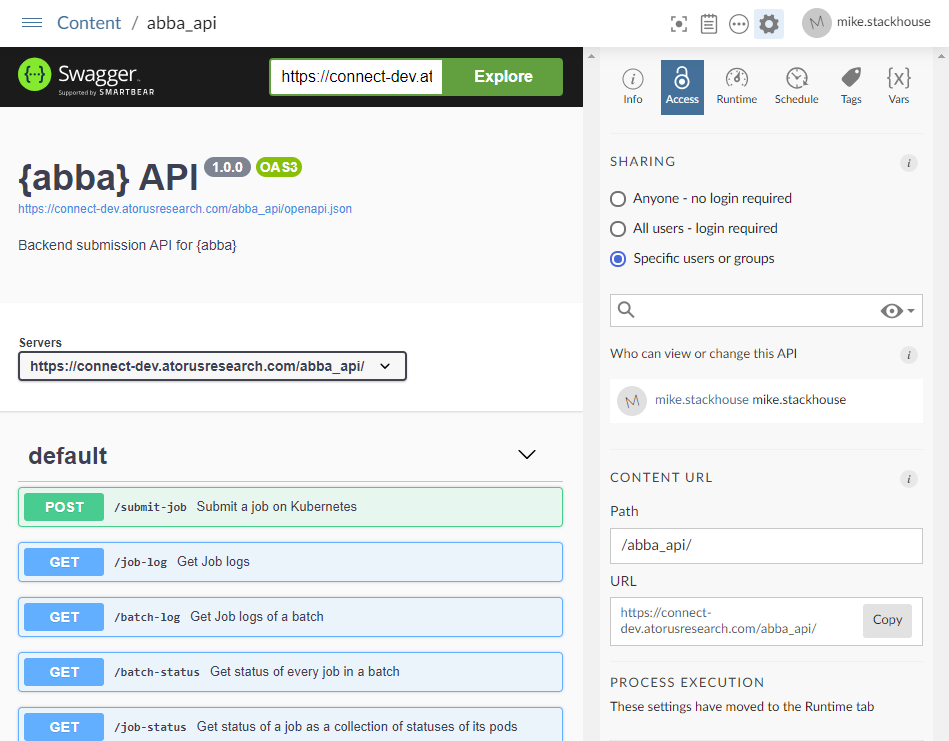
Task: Switch to the Runtime tab
Action: (x=736, y=87)
